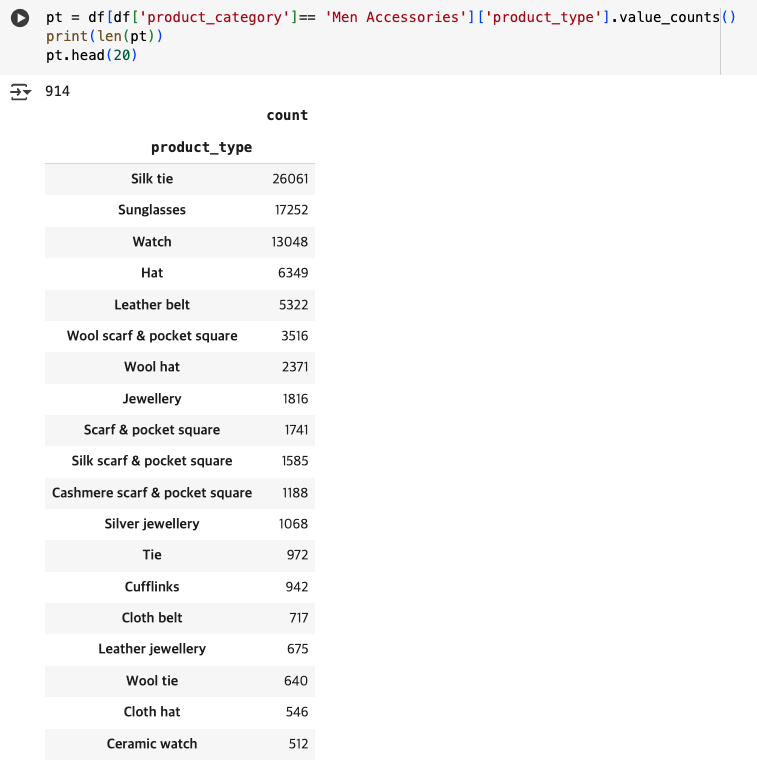Click the count value 1585
This screenshot has width=757, height=764.
point(295,461)
